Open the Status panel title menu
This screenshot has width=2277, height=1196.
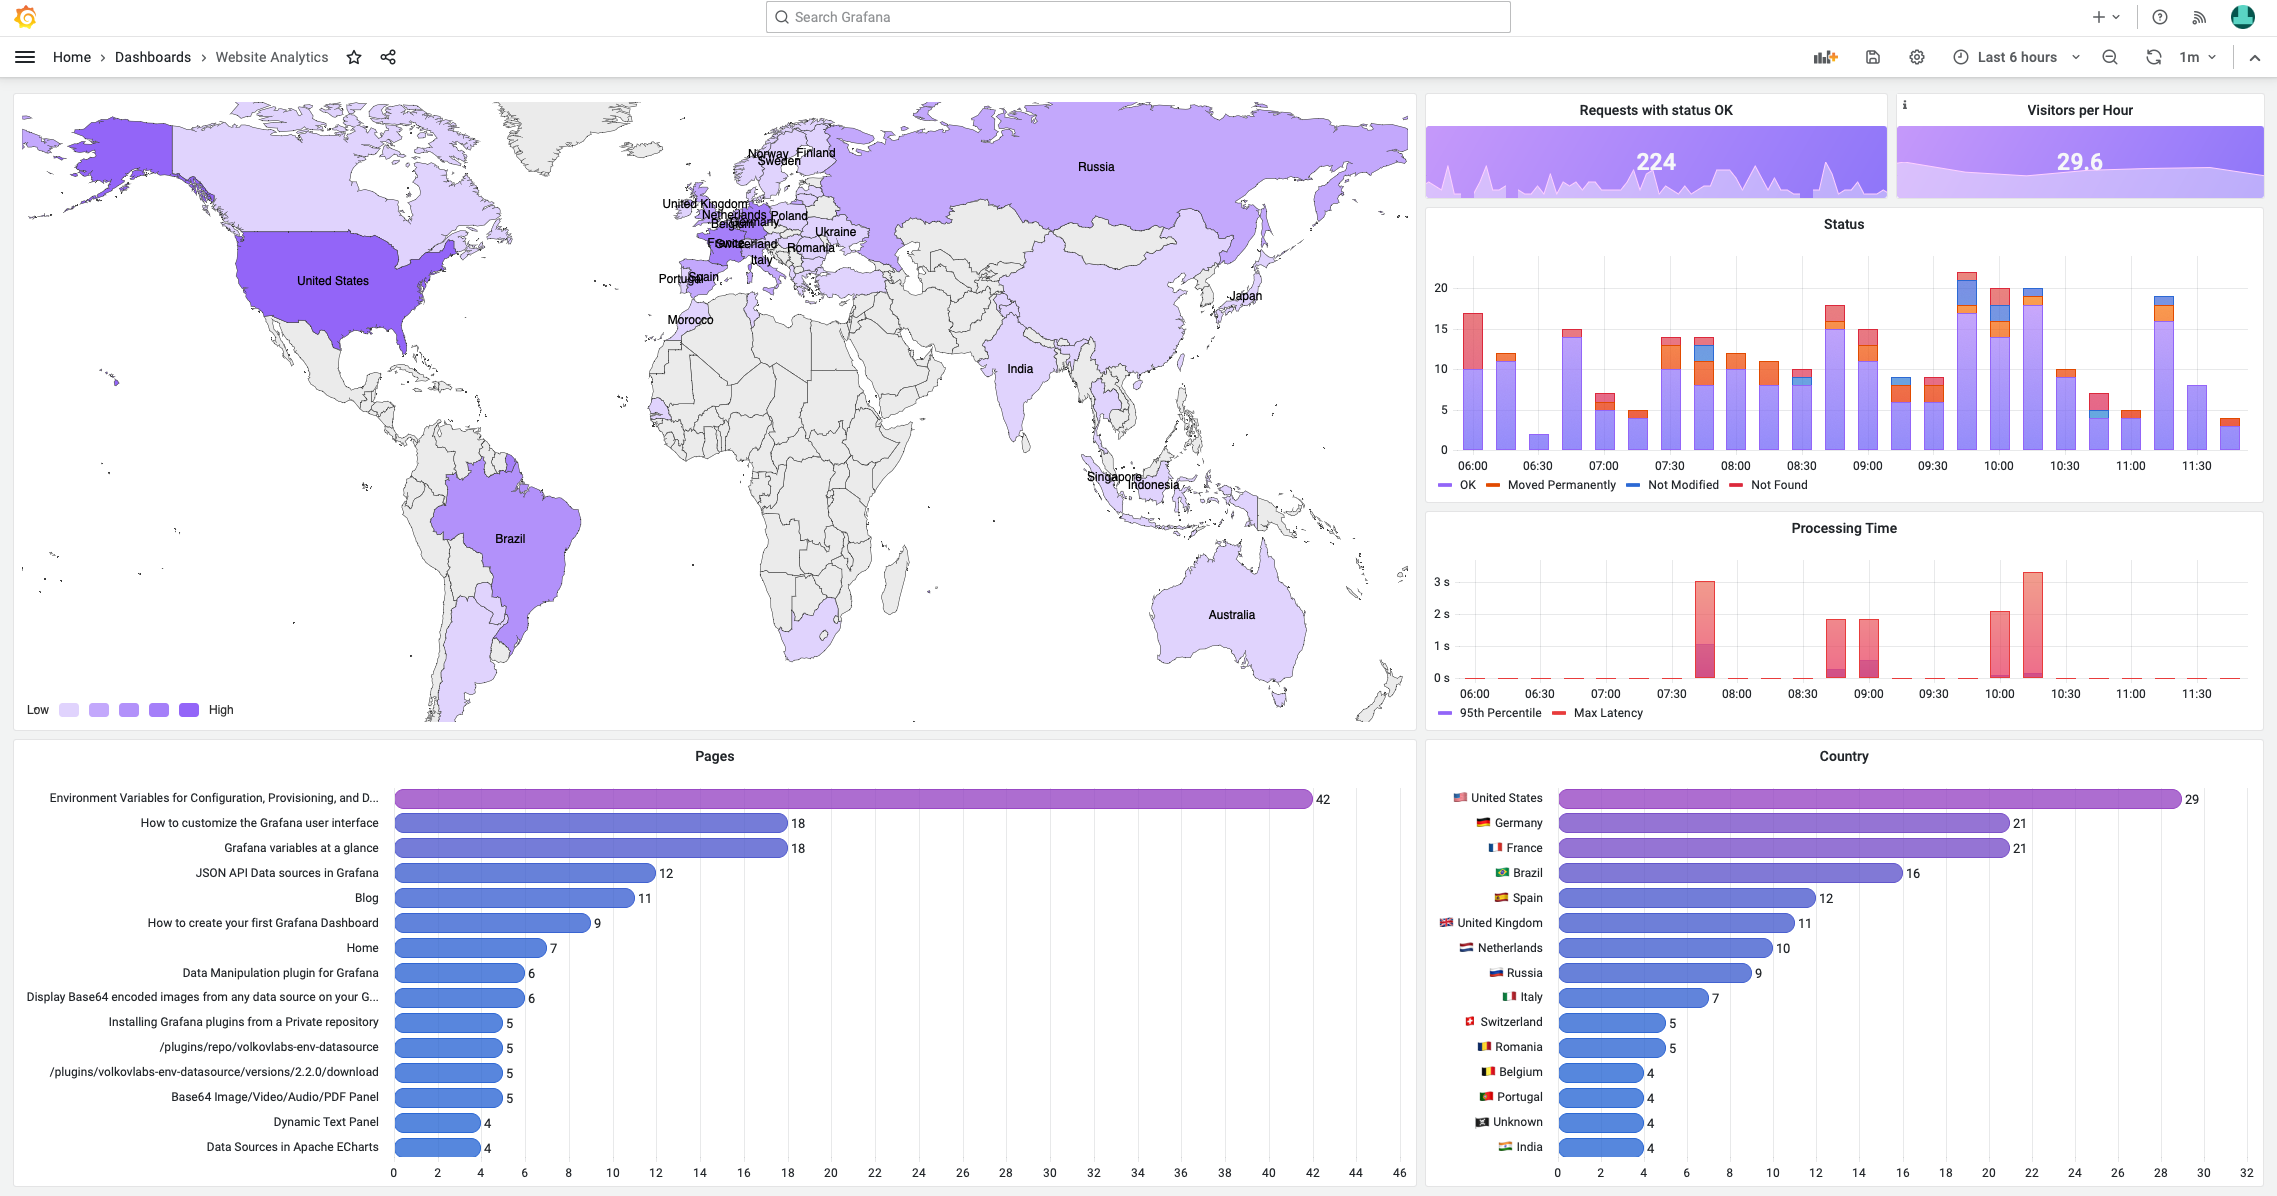(x=1844, y=224)
